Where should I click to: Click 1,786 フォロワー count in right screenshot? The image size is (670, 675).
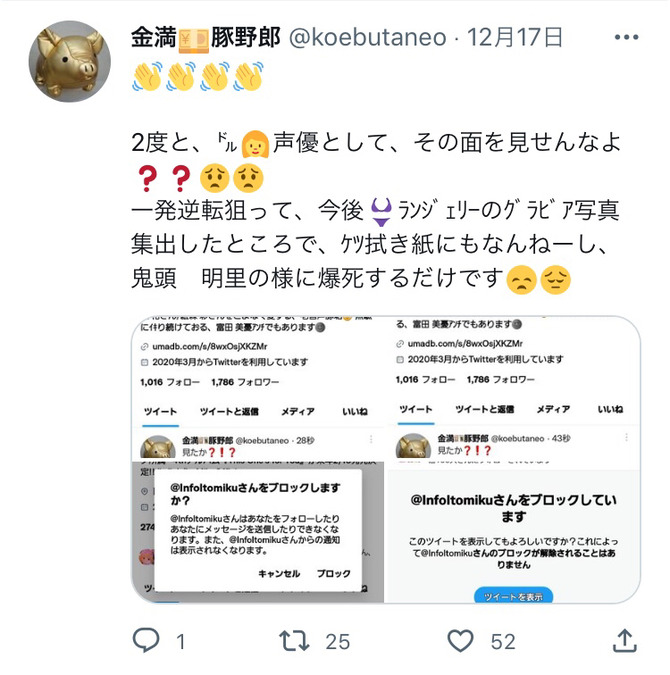pyautogui.click(x=500, y=380)
